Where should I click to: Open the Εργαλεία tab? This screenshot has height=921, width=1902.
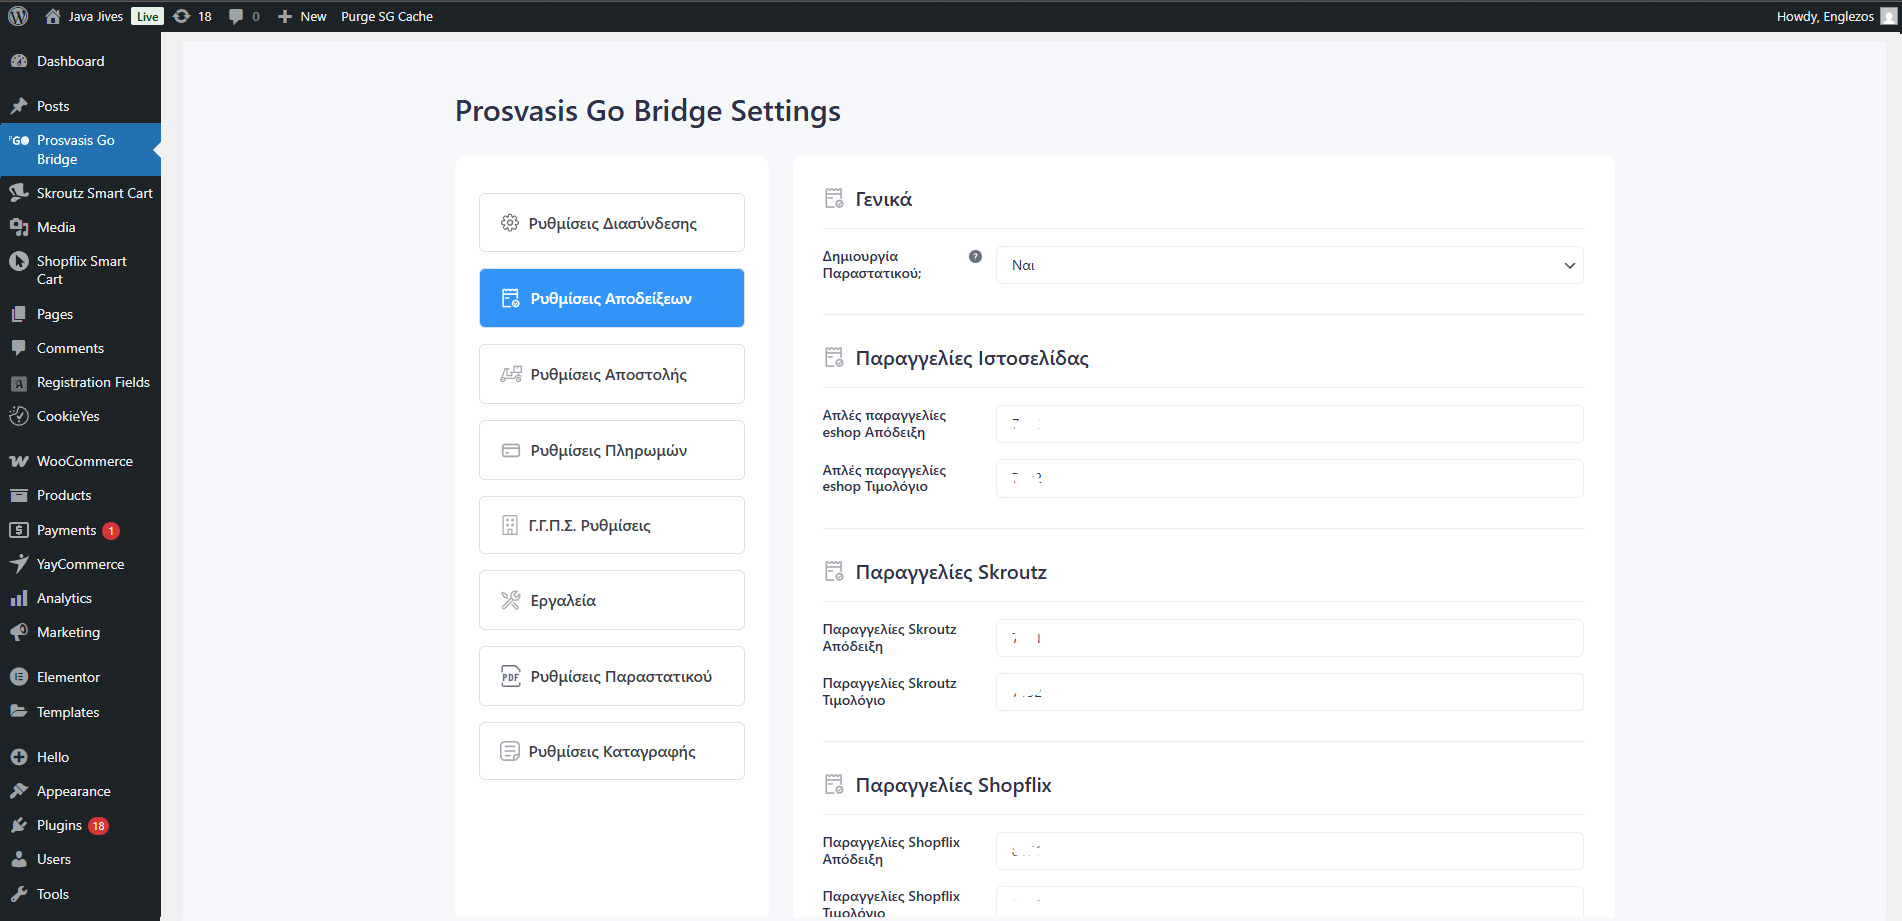click(611, 600)
